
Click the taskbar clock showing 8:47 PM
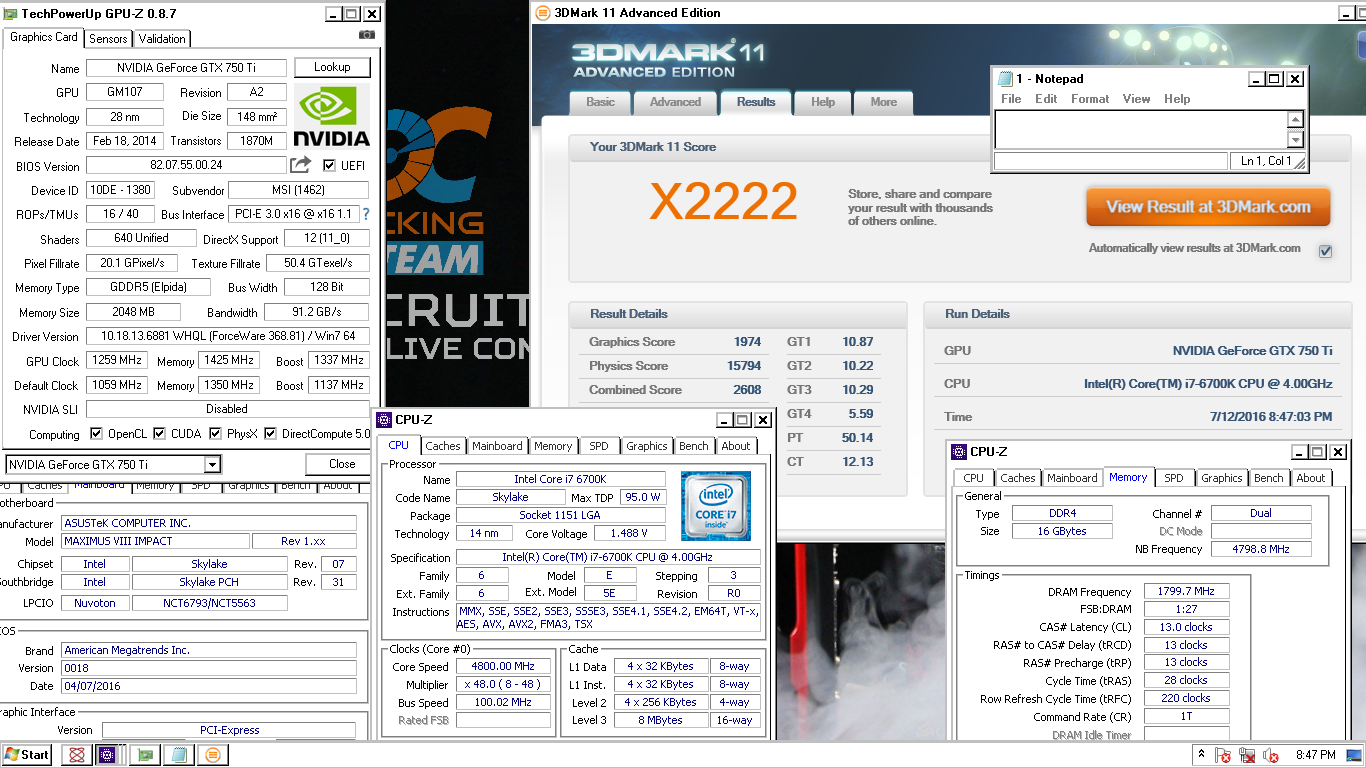(x=1315, y=755)
